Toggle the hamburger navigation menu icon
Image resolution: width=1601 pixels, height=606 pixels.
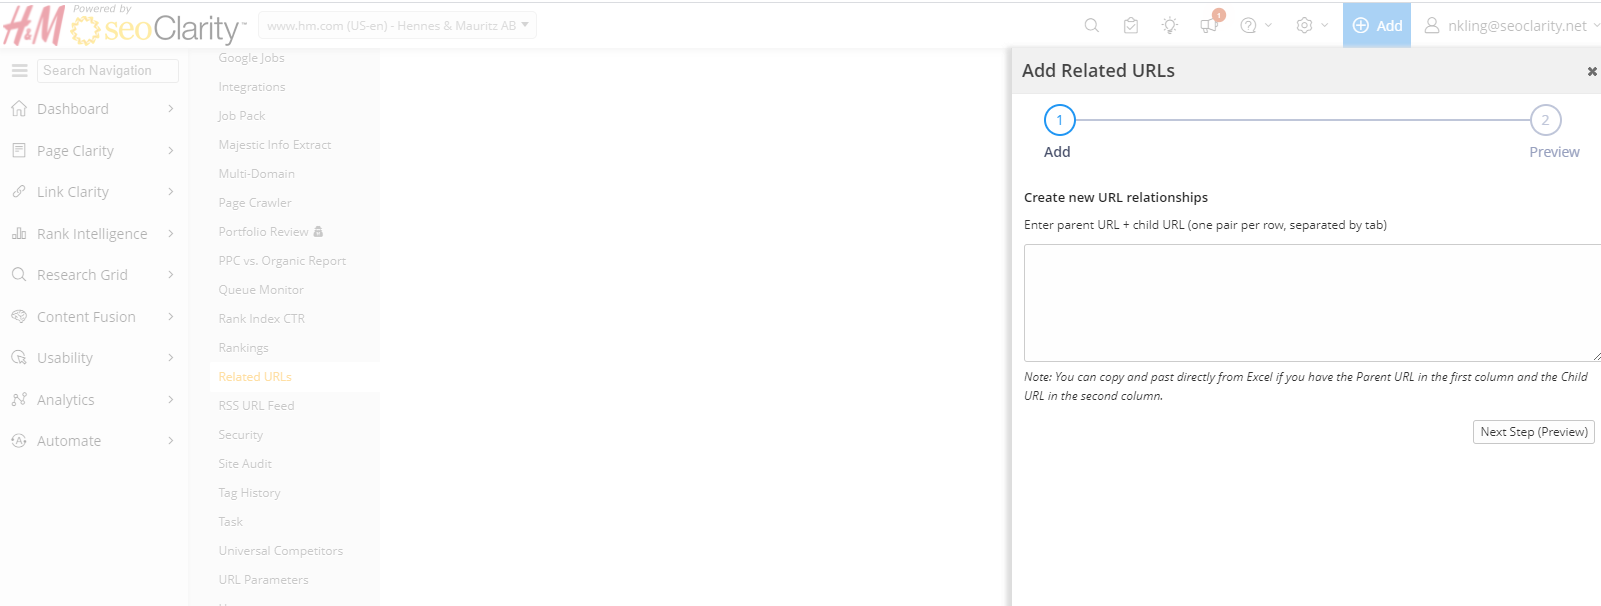19,71
